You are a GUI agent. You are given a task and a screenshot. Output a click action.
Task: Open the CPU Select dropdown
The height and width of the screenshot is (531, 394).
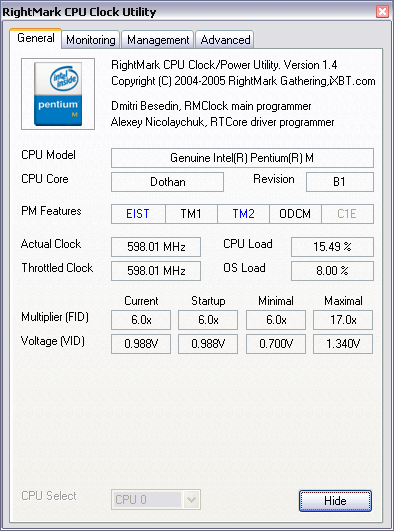pyautogui.click(x=156, y=500)
